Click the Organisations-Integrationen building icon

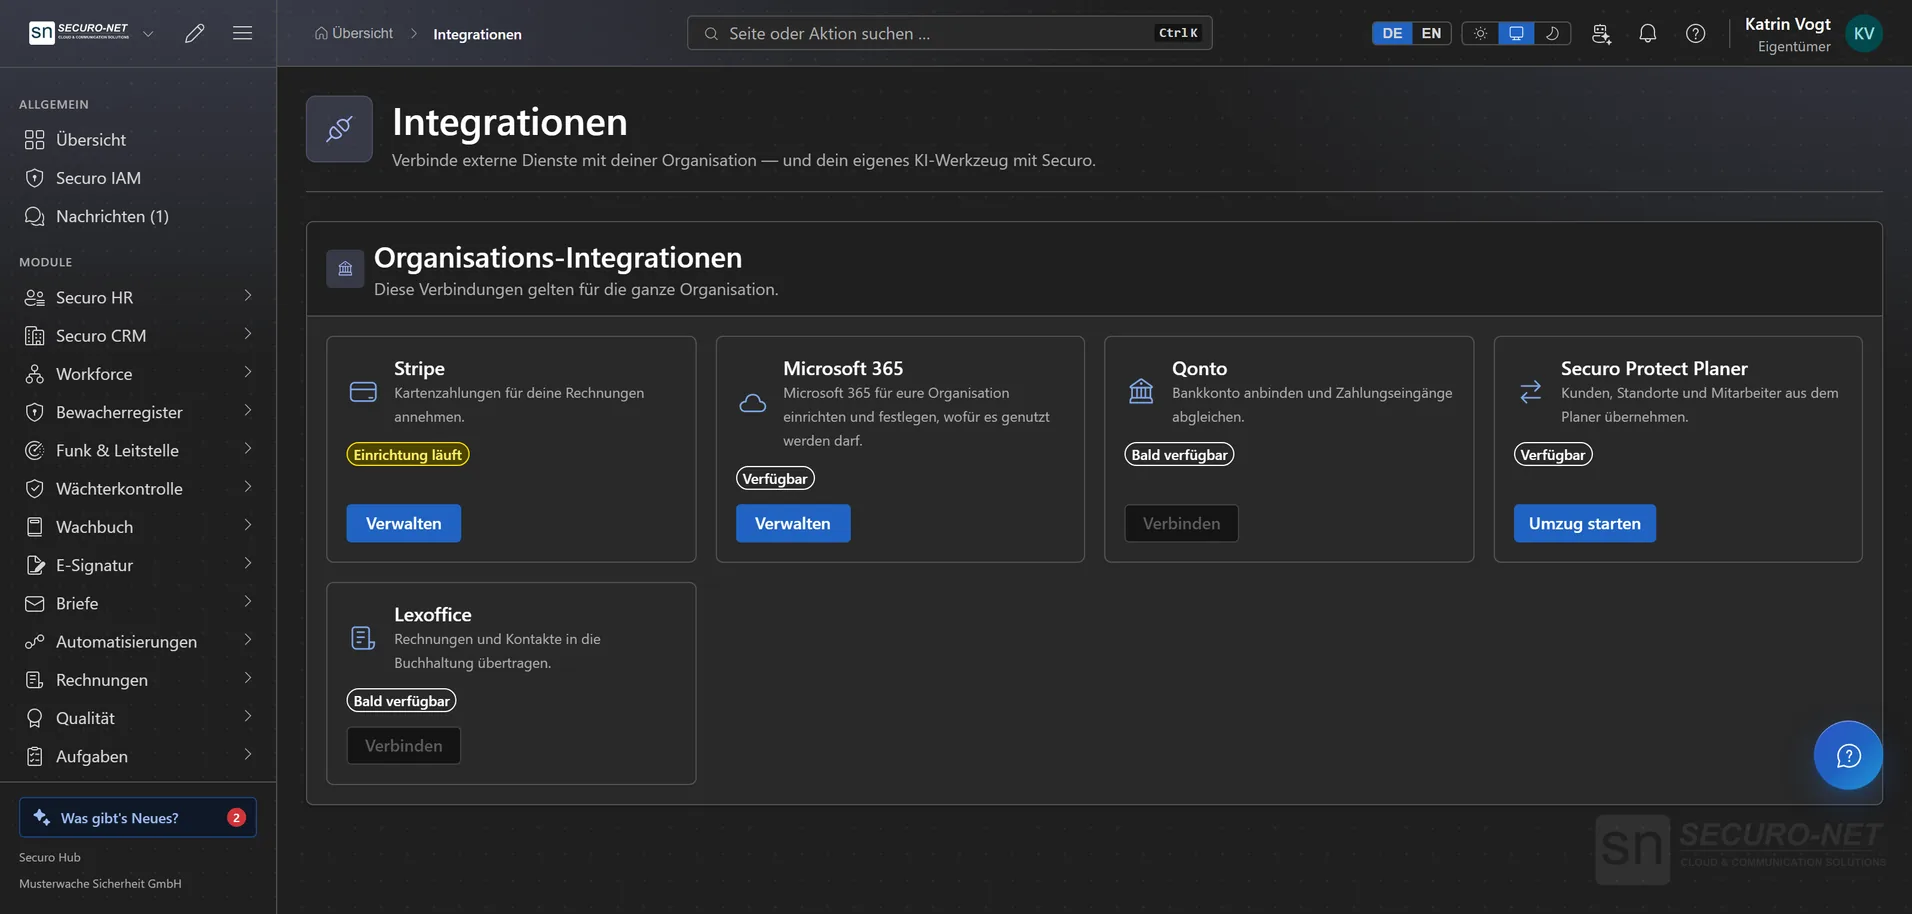pyautogui.click(x=345, y=269)
